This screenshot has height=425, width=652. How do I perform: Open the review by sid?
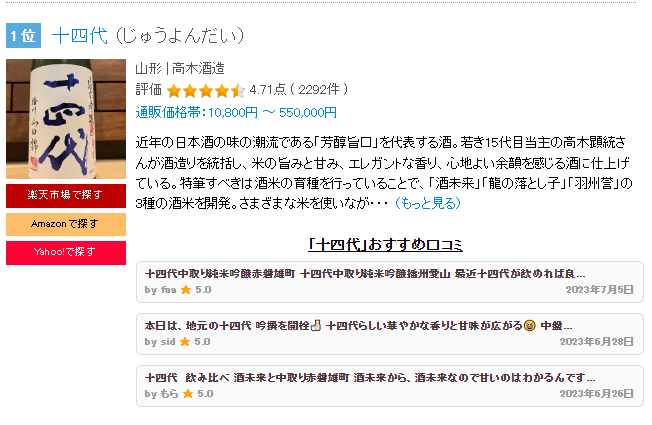390,334
